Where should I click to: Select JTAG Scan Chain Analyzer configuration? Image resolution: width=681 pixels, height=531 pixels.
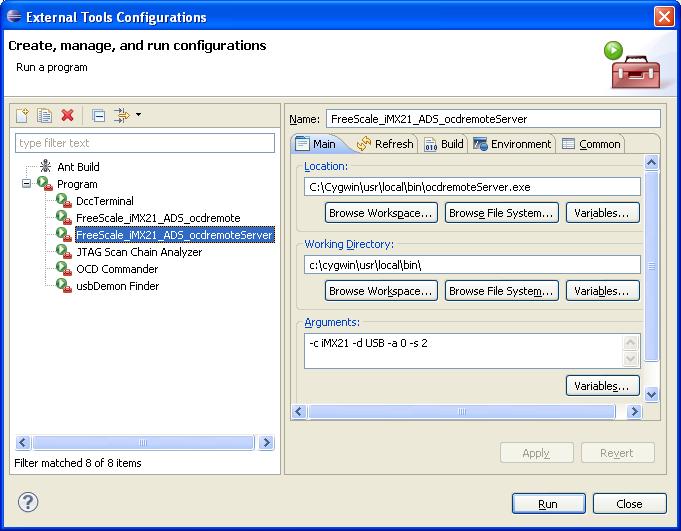[138, 252]
